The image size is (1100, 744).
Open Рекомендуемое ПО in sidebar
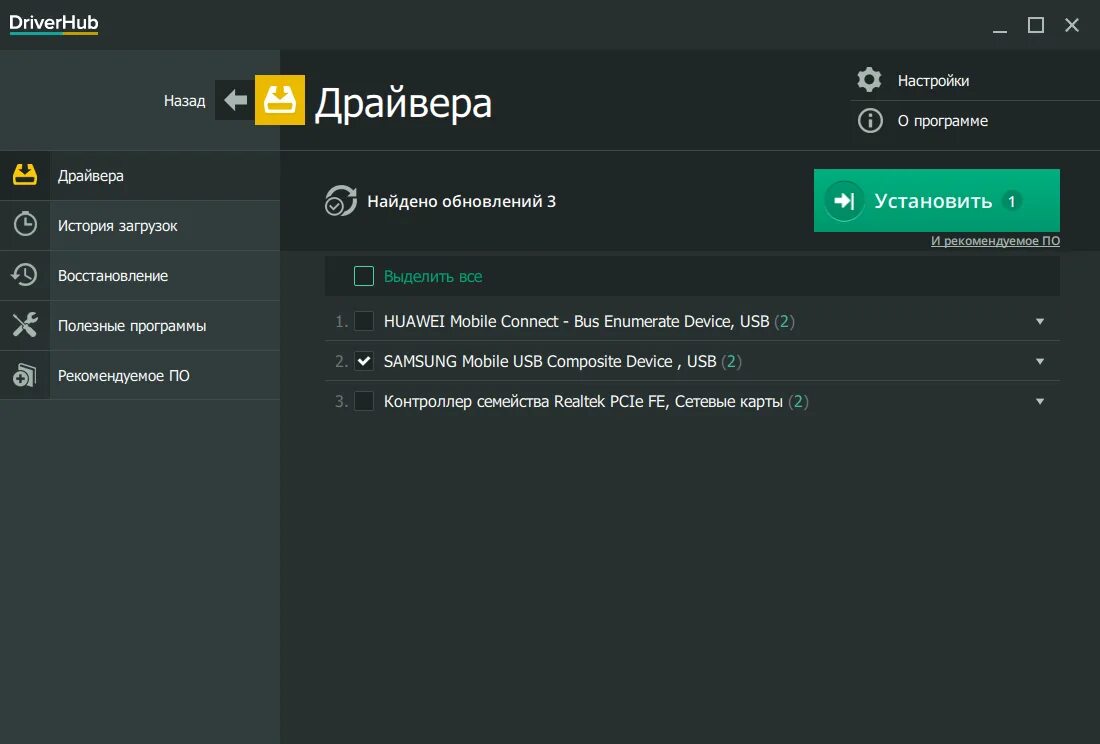coord(140,375)
